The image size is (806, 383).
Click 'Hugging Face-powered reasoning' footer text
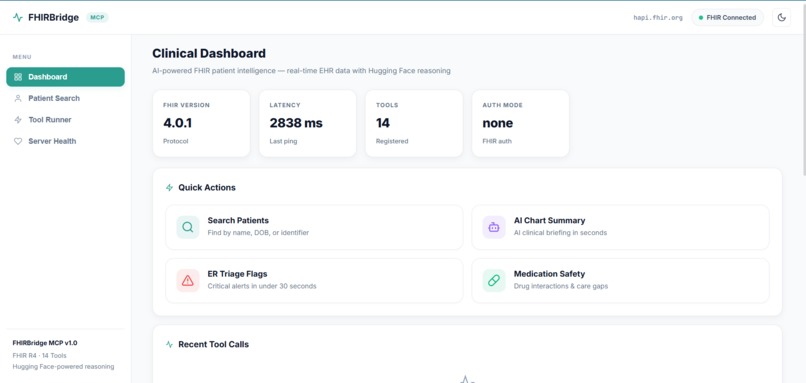(63, 367)
